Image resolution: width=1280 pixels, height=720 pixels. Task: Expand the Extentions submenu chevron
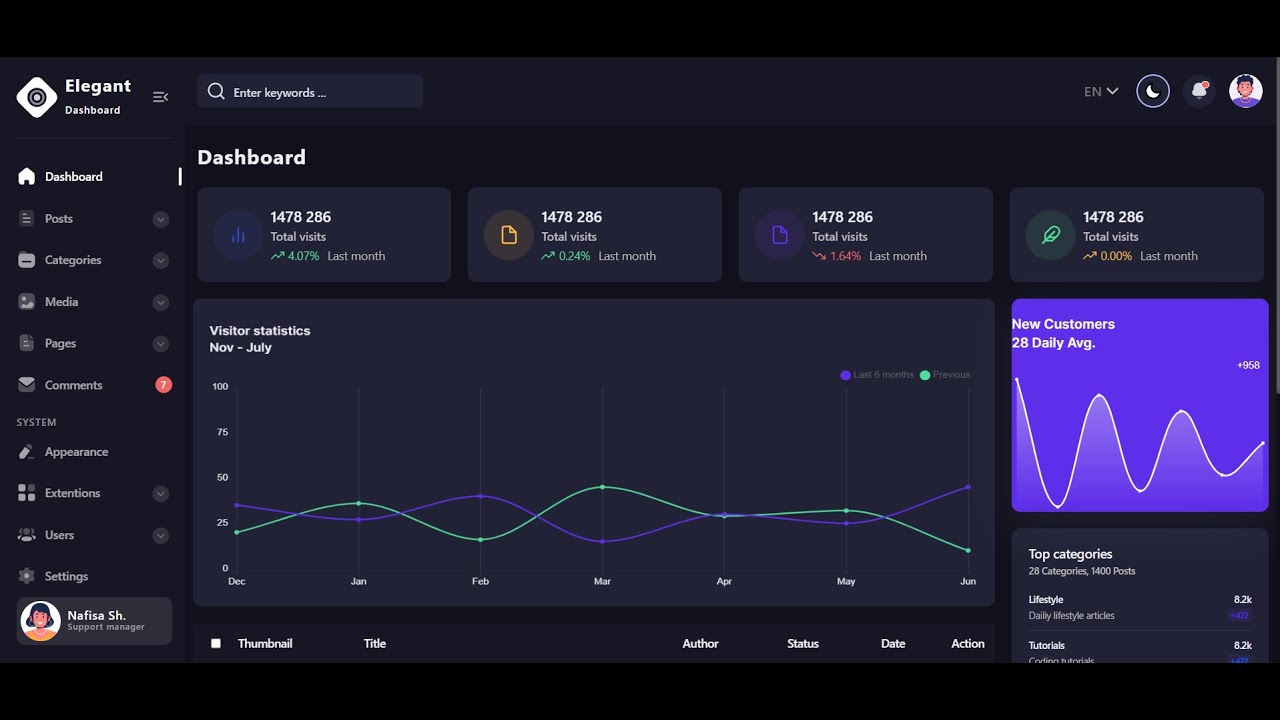click(x=161, y=494)
